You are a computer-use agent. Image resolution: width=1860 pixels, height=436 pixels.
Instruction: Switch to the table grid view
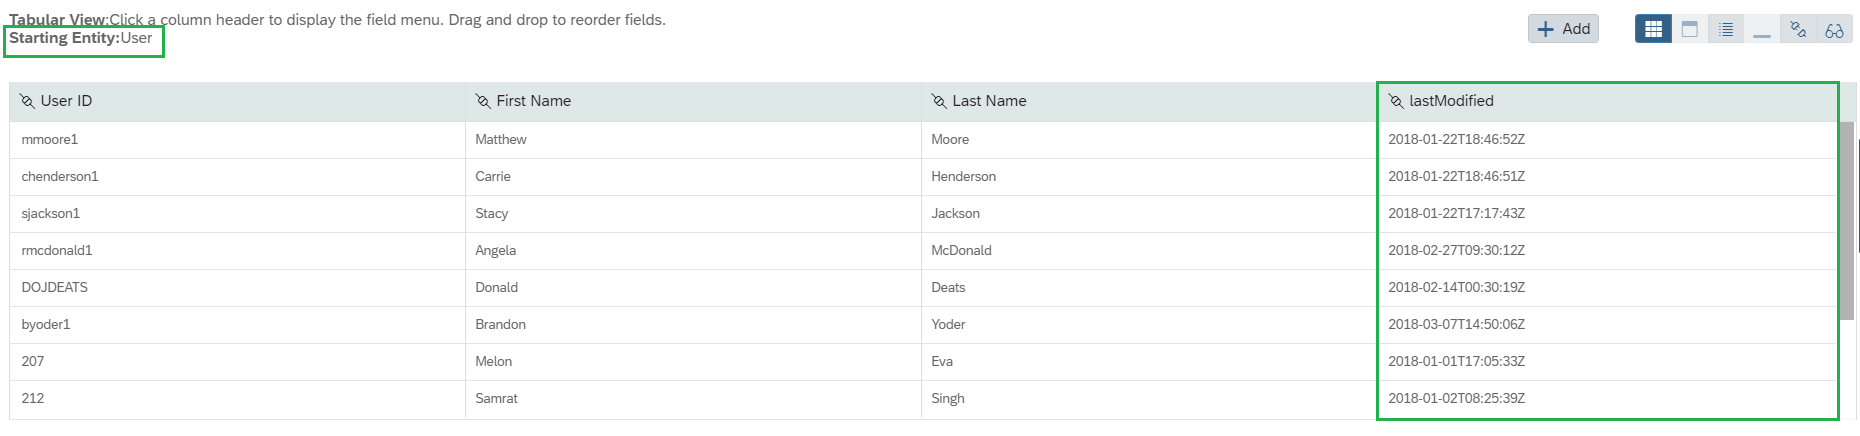pos(1653,29)
